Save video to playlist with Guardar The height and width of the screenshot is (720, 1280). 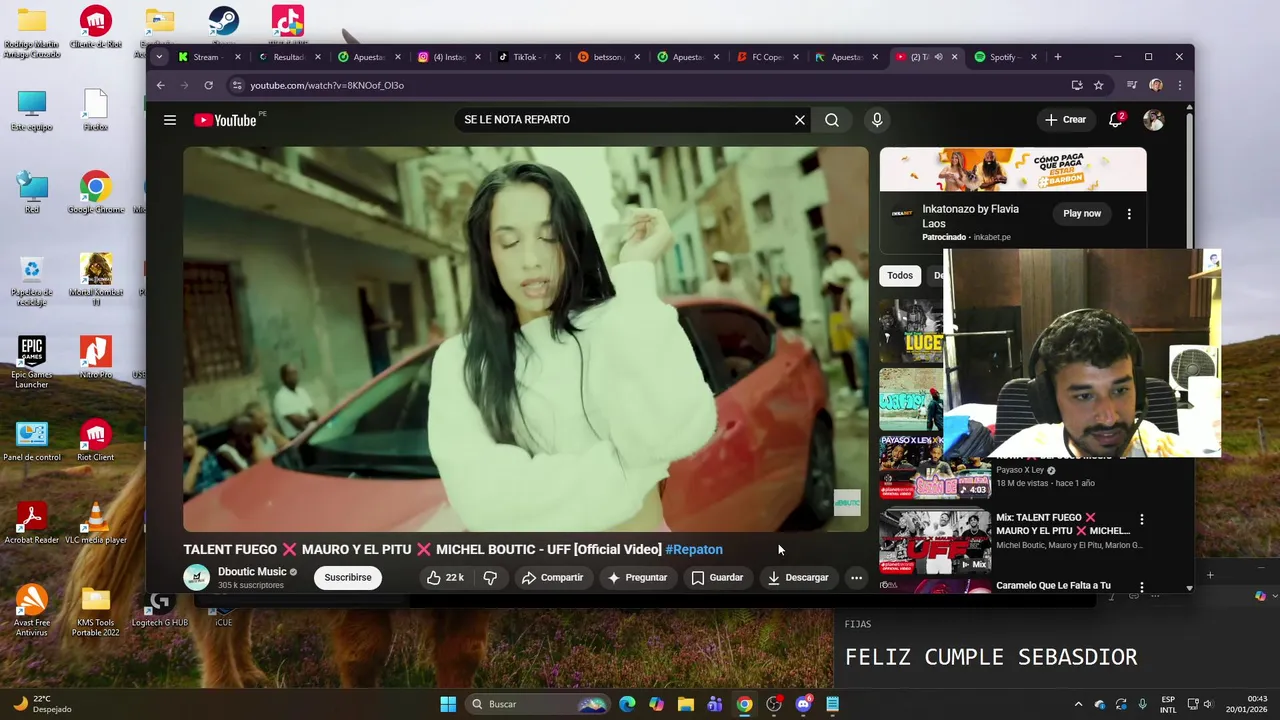click(x=717, y=577)
